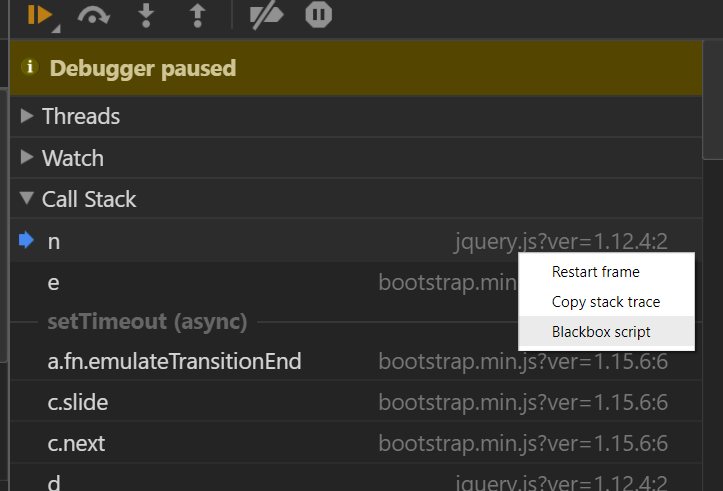Click the sidebar vertical scrollbar thumb
This screenshot has height=491, width=723.
[713, 99]
